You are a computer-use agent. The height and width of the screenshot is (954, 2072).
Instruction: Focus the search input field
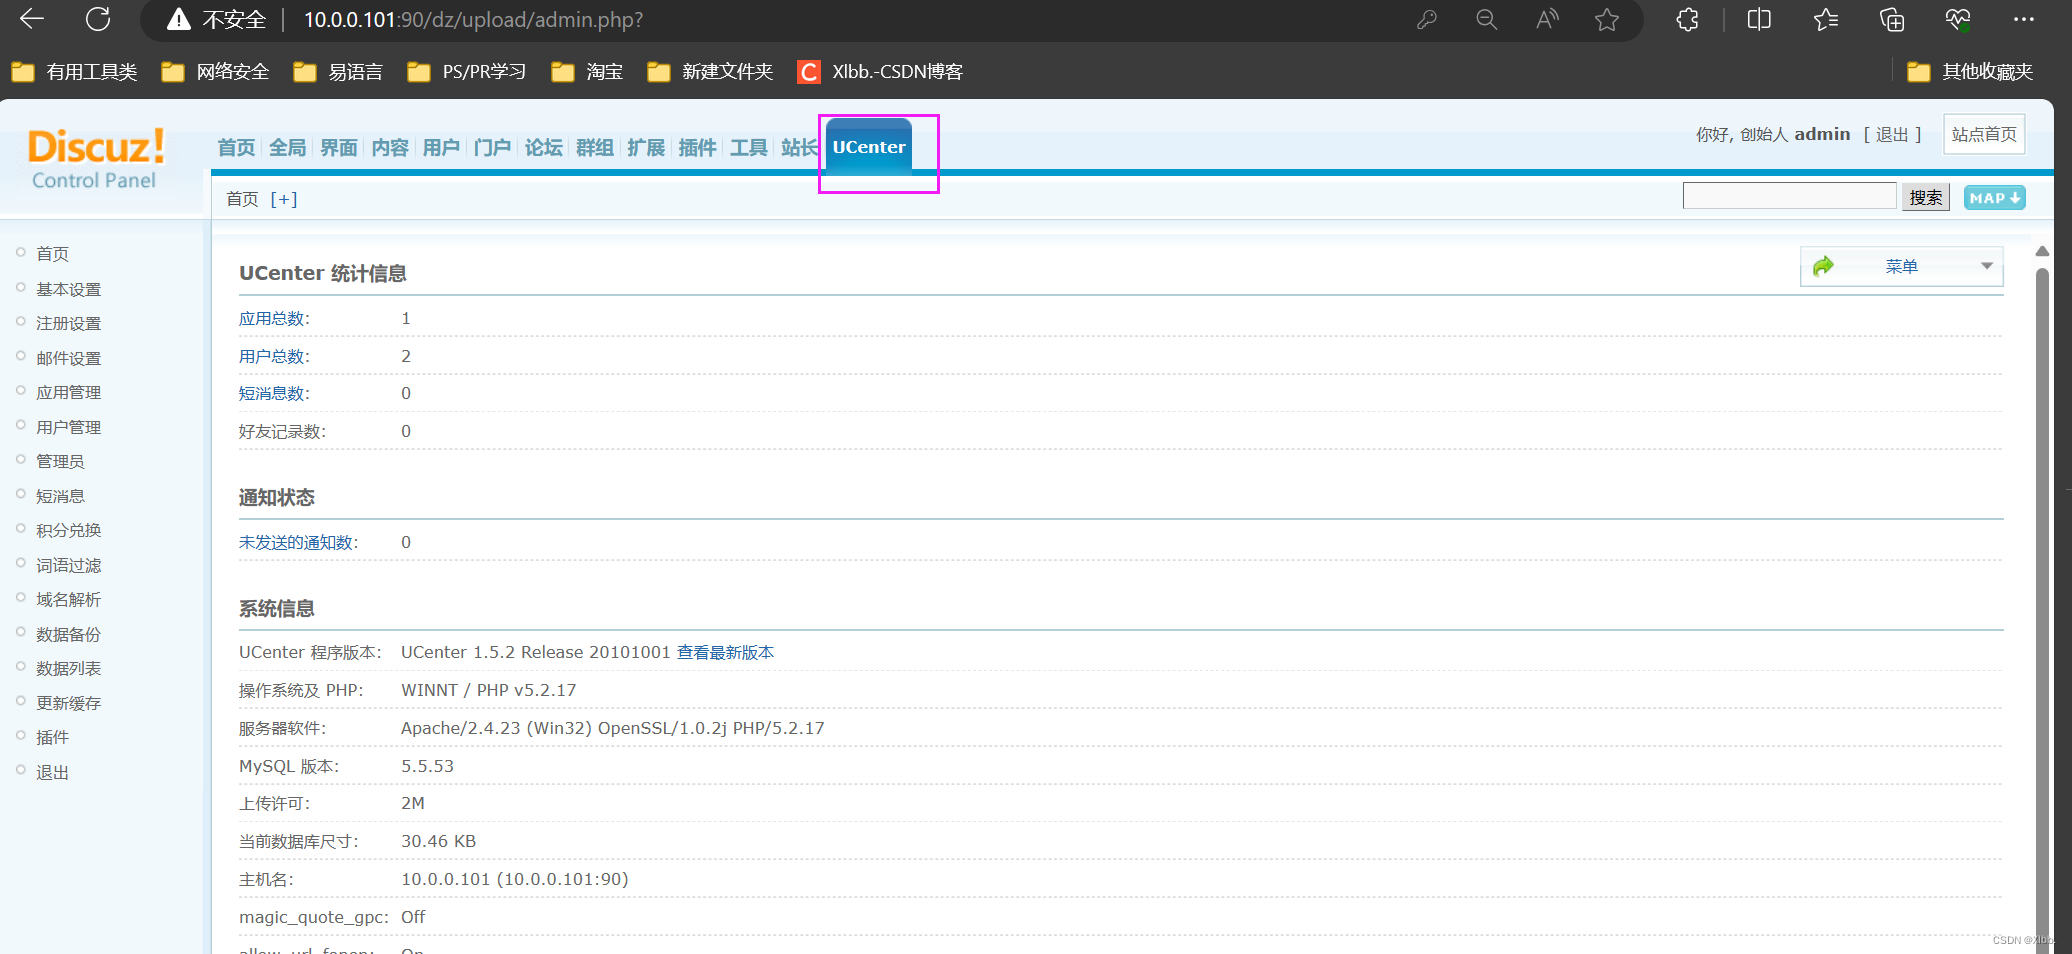click(x=1790, y=196)
